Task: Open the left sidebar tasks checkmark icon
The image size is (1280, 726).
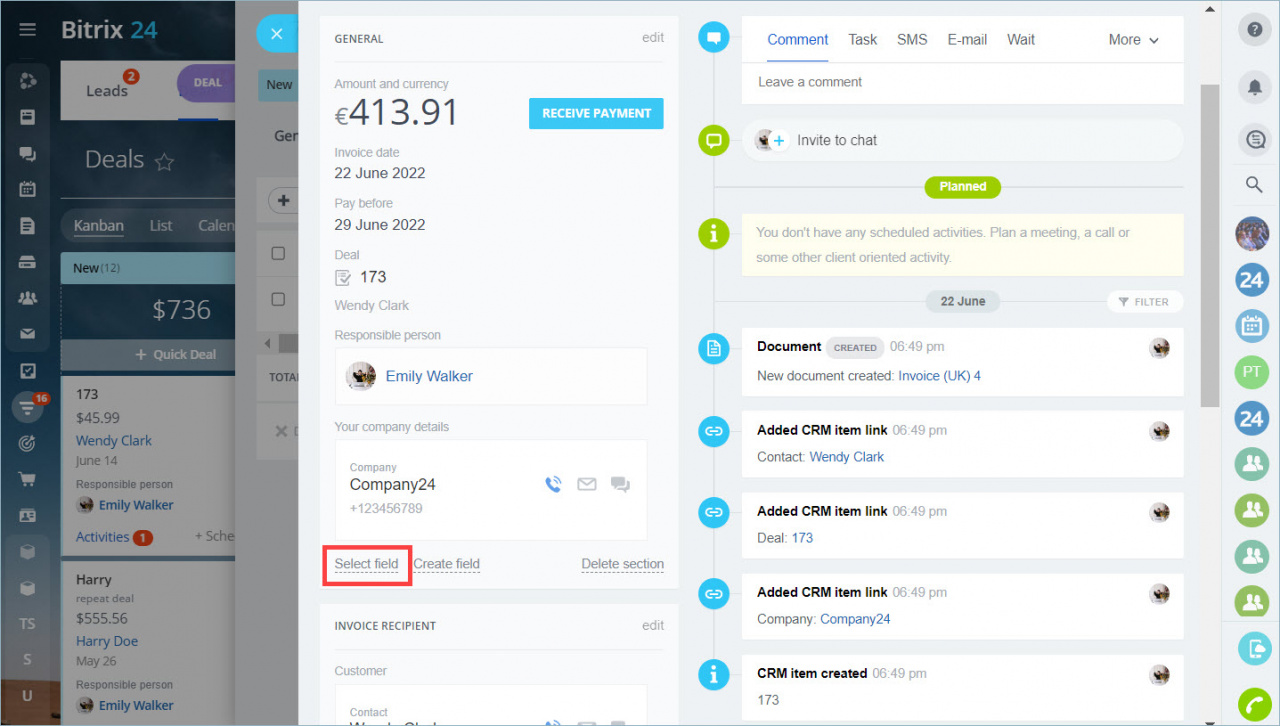Action: 28,371
